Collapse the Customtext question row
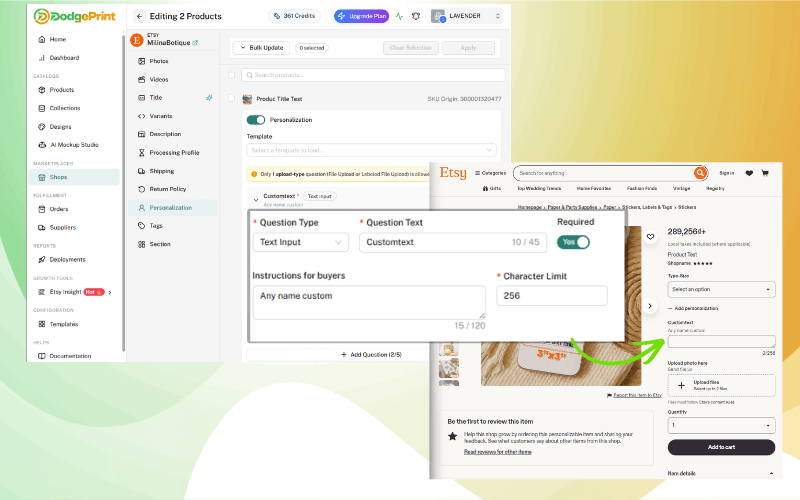The height and width of the screenshot is (500, 800). (x=256, y=200)
